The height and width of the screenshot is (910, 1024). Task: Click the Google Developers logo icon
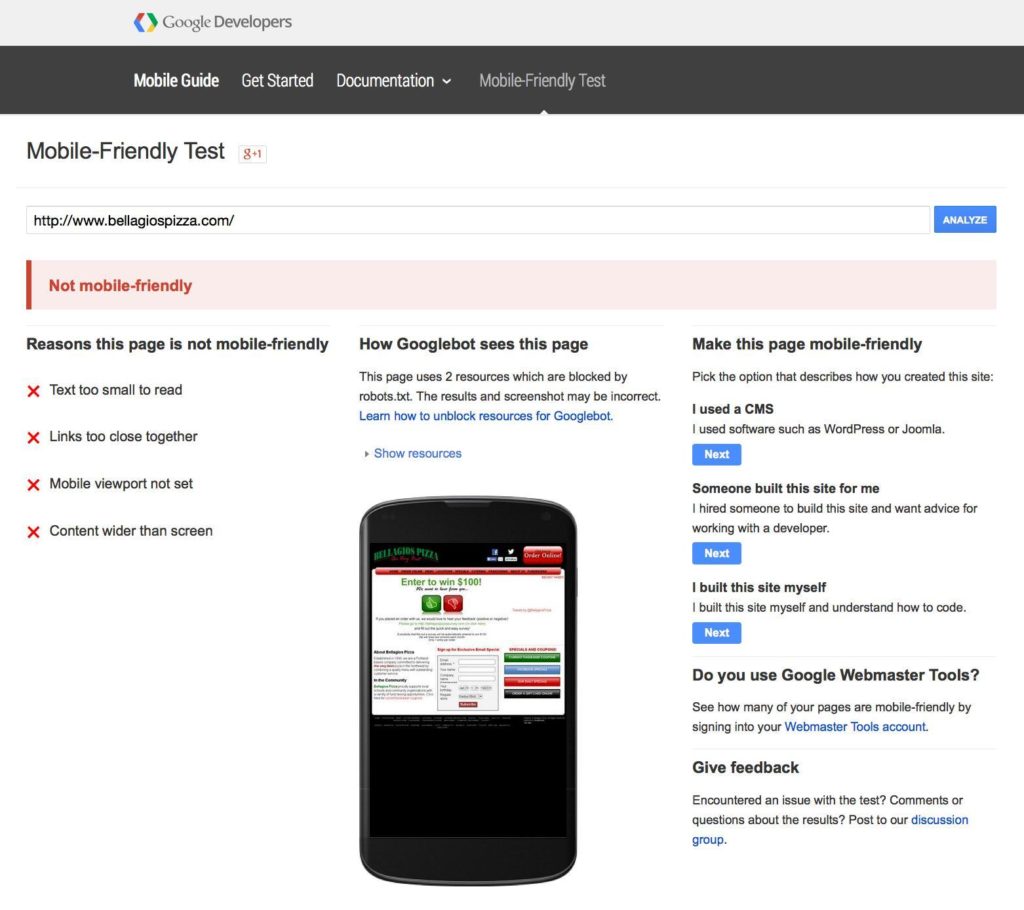(x=146, y=21)
